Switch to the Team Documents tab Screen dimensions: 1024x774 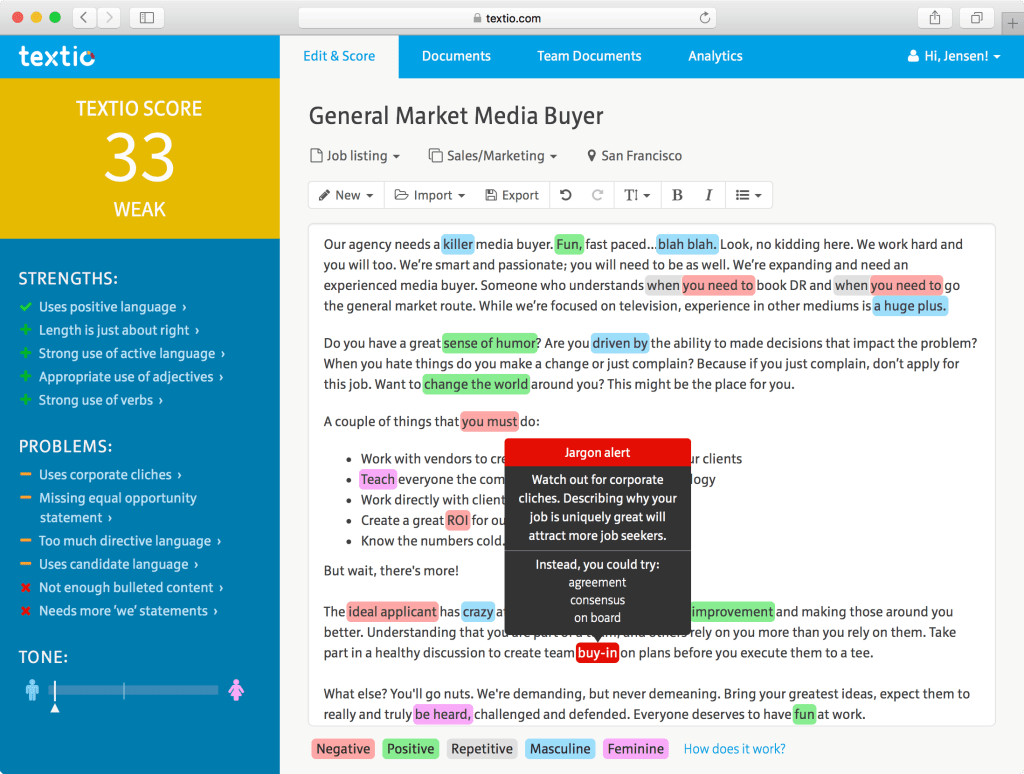pos(589,56)
